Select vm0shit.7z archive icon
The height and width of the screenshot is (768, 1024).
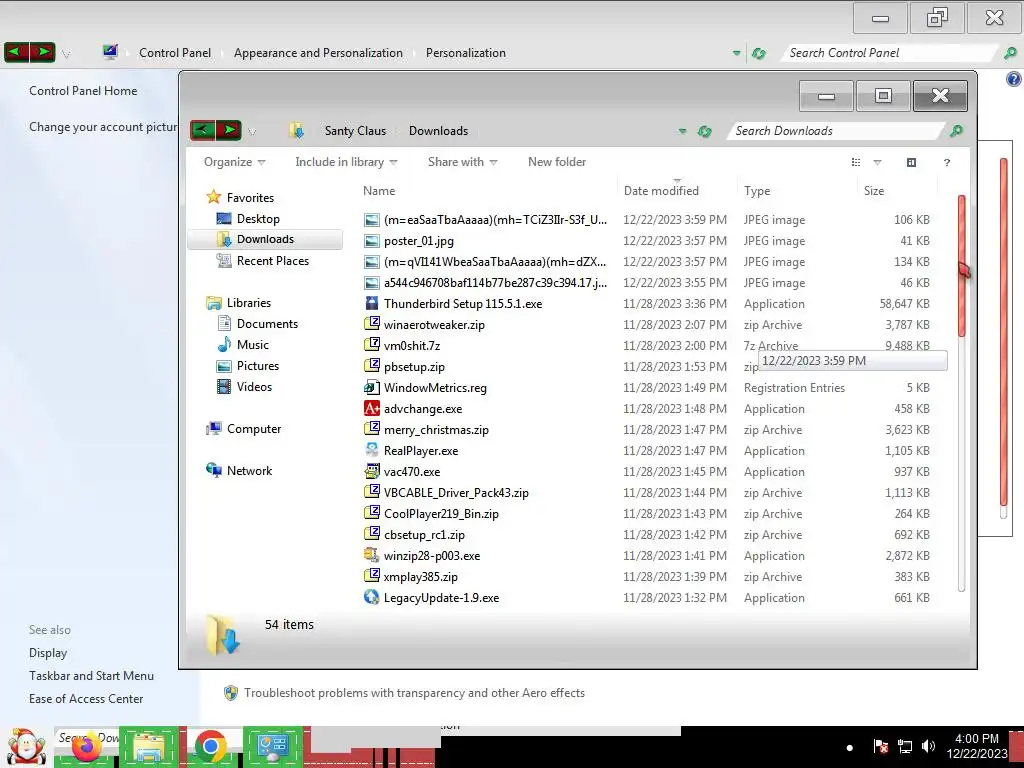click(372, 345)
